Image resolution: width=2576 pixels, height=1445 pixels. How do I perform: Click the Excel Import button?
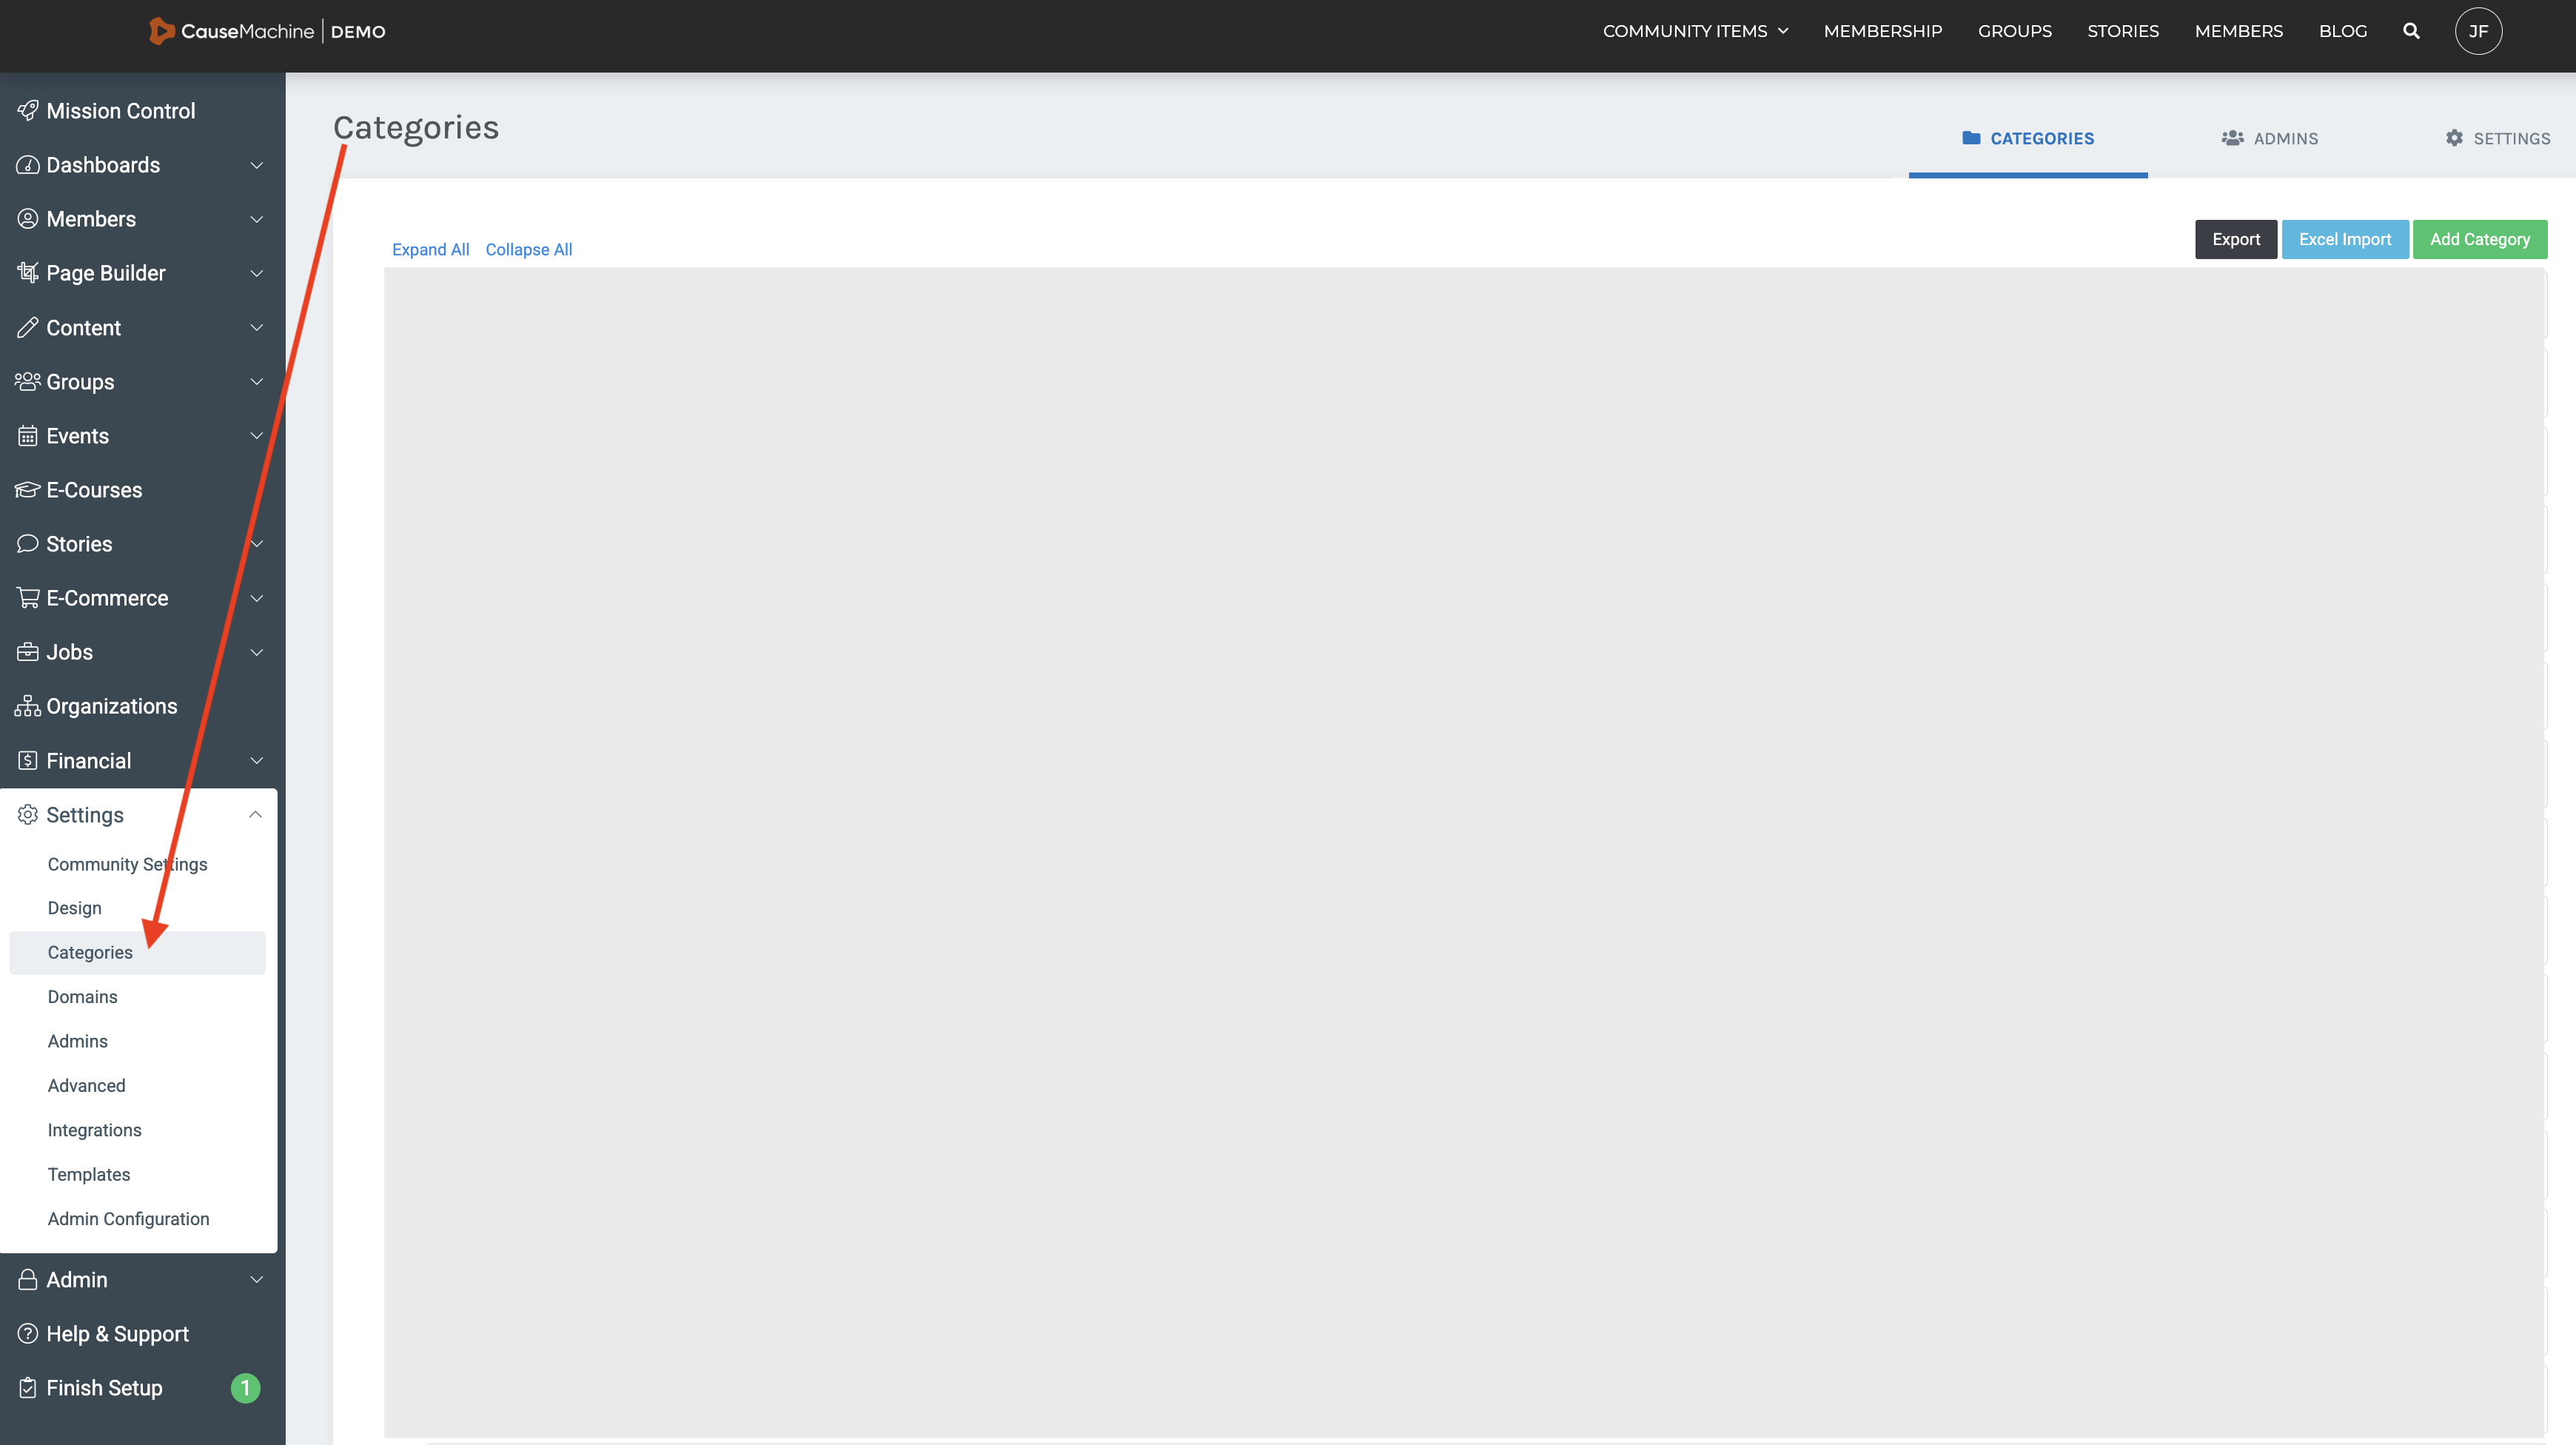click(x=2344, y=239)
